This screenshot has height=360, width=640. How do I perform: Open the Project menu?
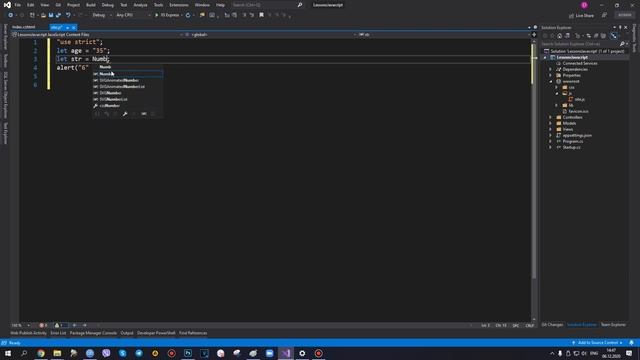tap(73, 5)
